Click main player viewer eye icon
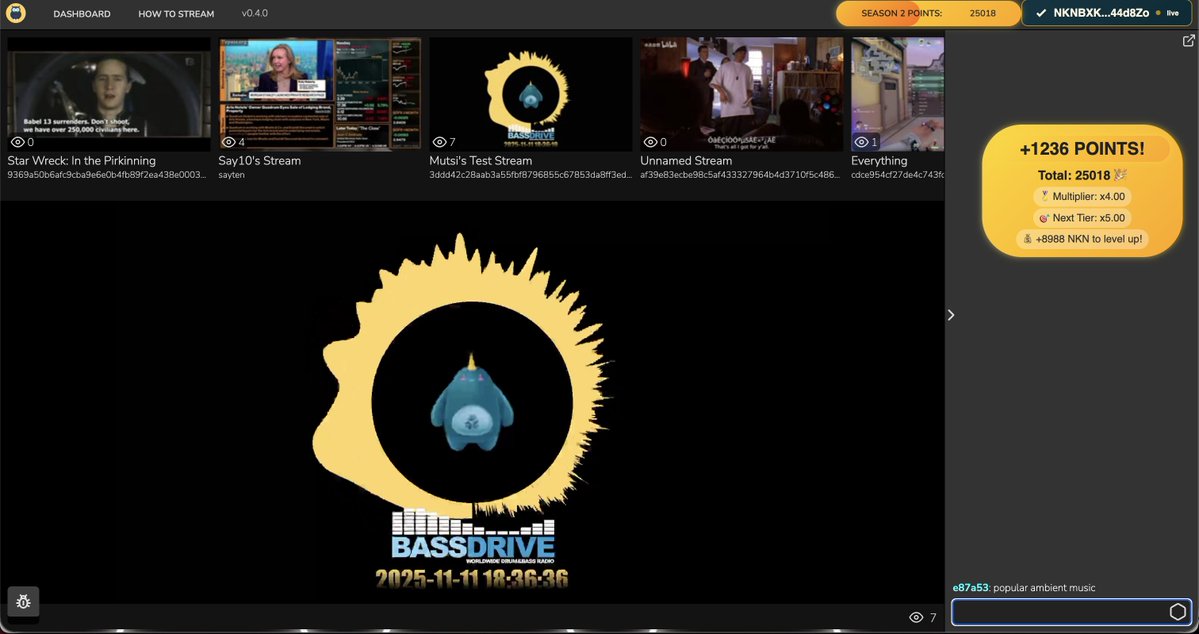 pos(915,617)
